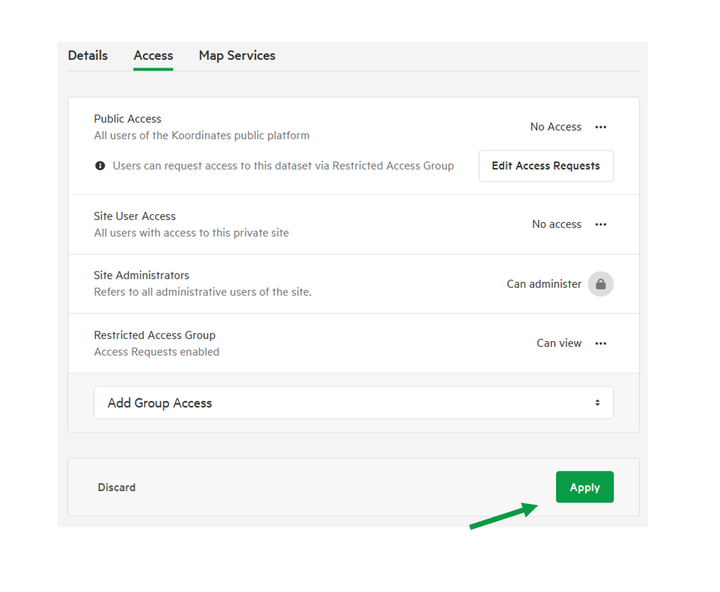This screenshot has width=720, height=592.
Task: Click the info icon beside access request note
Action: (100, 166)
